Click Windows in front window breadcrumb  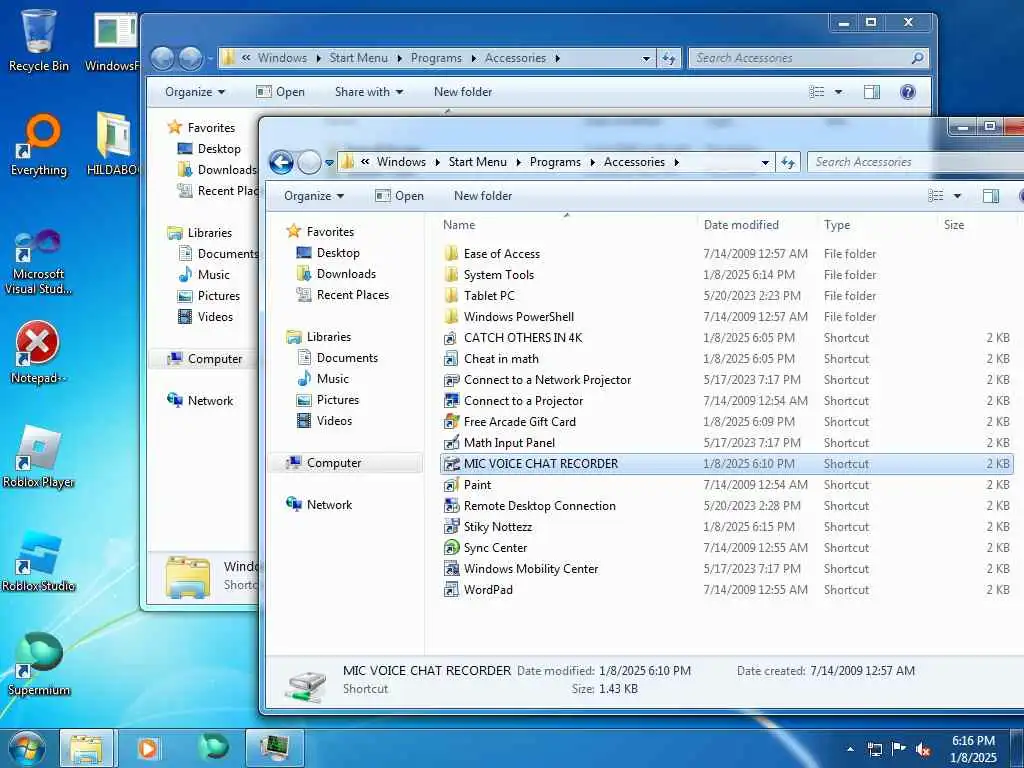pyautogui.click(x=401, y=162)
